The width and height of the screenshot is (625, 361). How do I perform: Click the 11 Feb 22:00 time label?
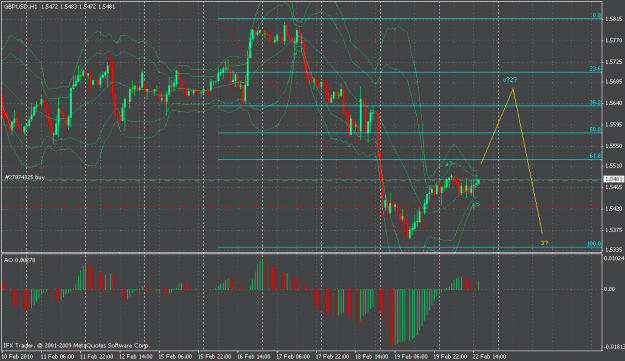coord(96,356)
